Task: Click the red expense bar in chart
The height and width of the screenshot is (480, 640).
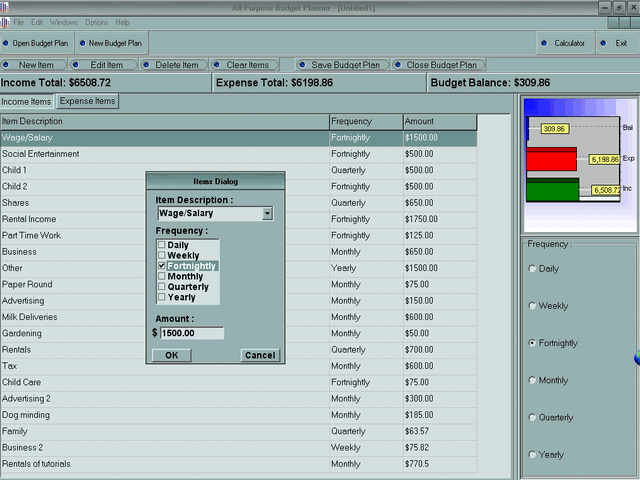Action: [551, 159]
